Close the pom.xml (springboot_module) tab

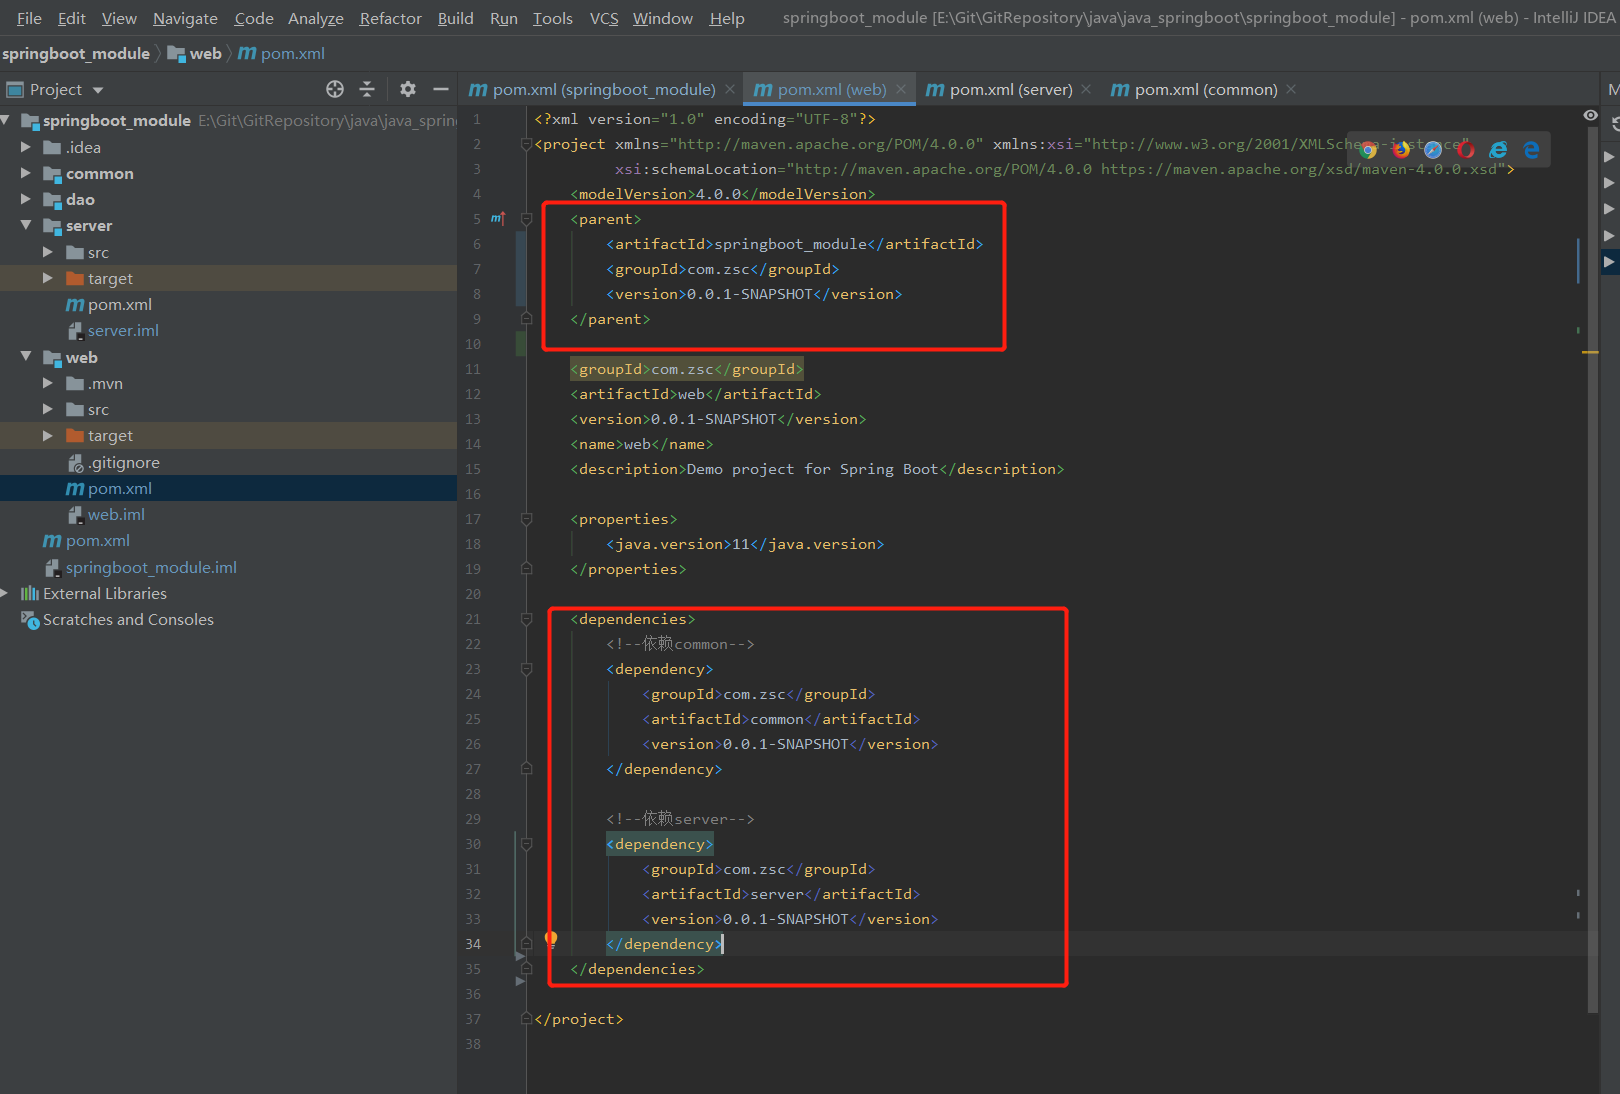click(730, 89)
